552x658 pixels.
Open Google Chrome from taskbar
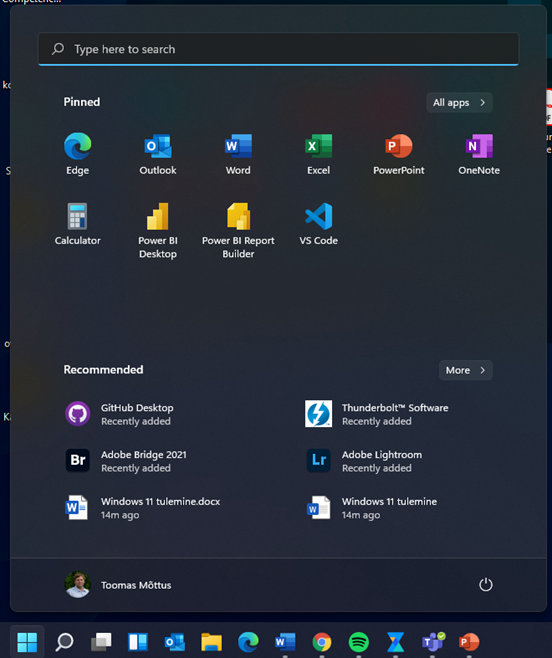pyautogui.click(x=322, y=642)
